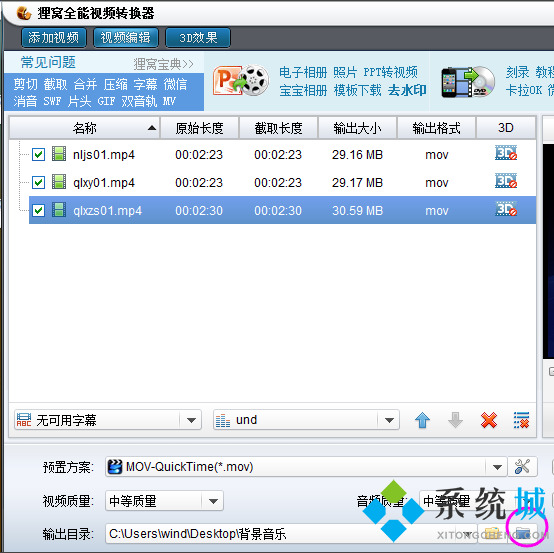The image size is (554, 553).
Task: Expand the 预置方案 MOV-QuickTime dropdown
Action: click(497, 467)
